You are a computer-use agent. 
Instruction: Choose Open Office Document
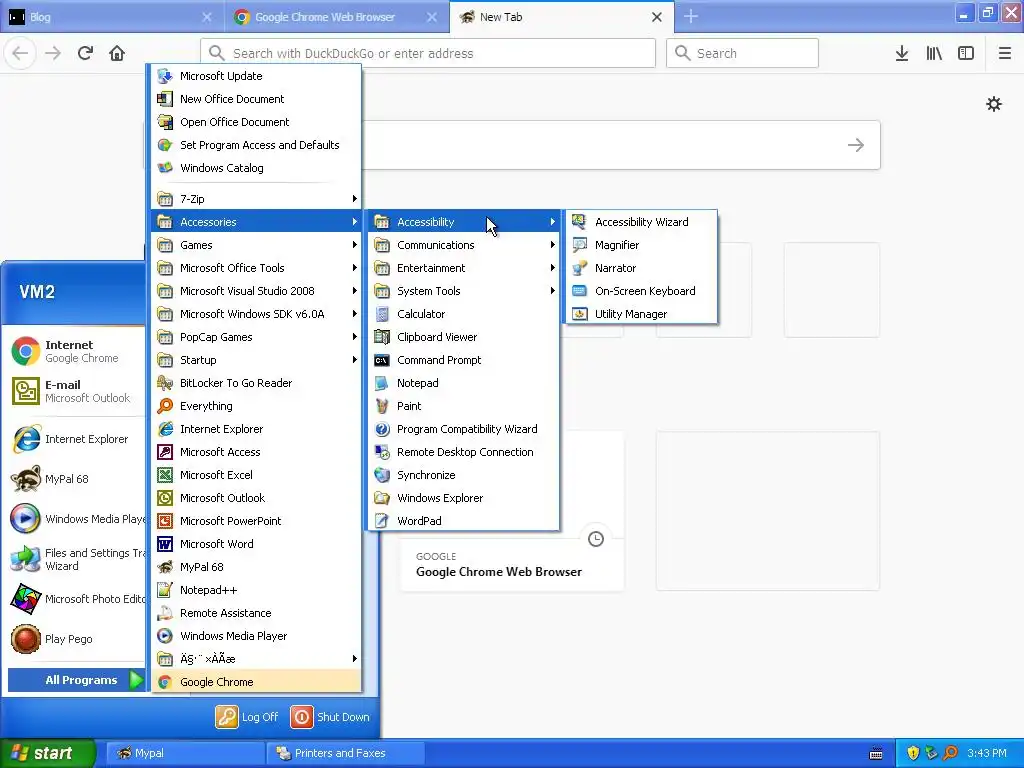coord(256,121)
